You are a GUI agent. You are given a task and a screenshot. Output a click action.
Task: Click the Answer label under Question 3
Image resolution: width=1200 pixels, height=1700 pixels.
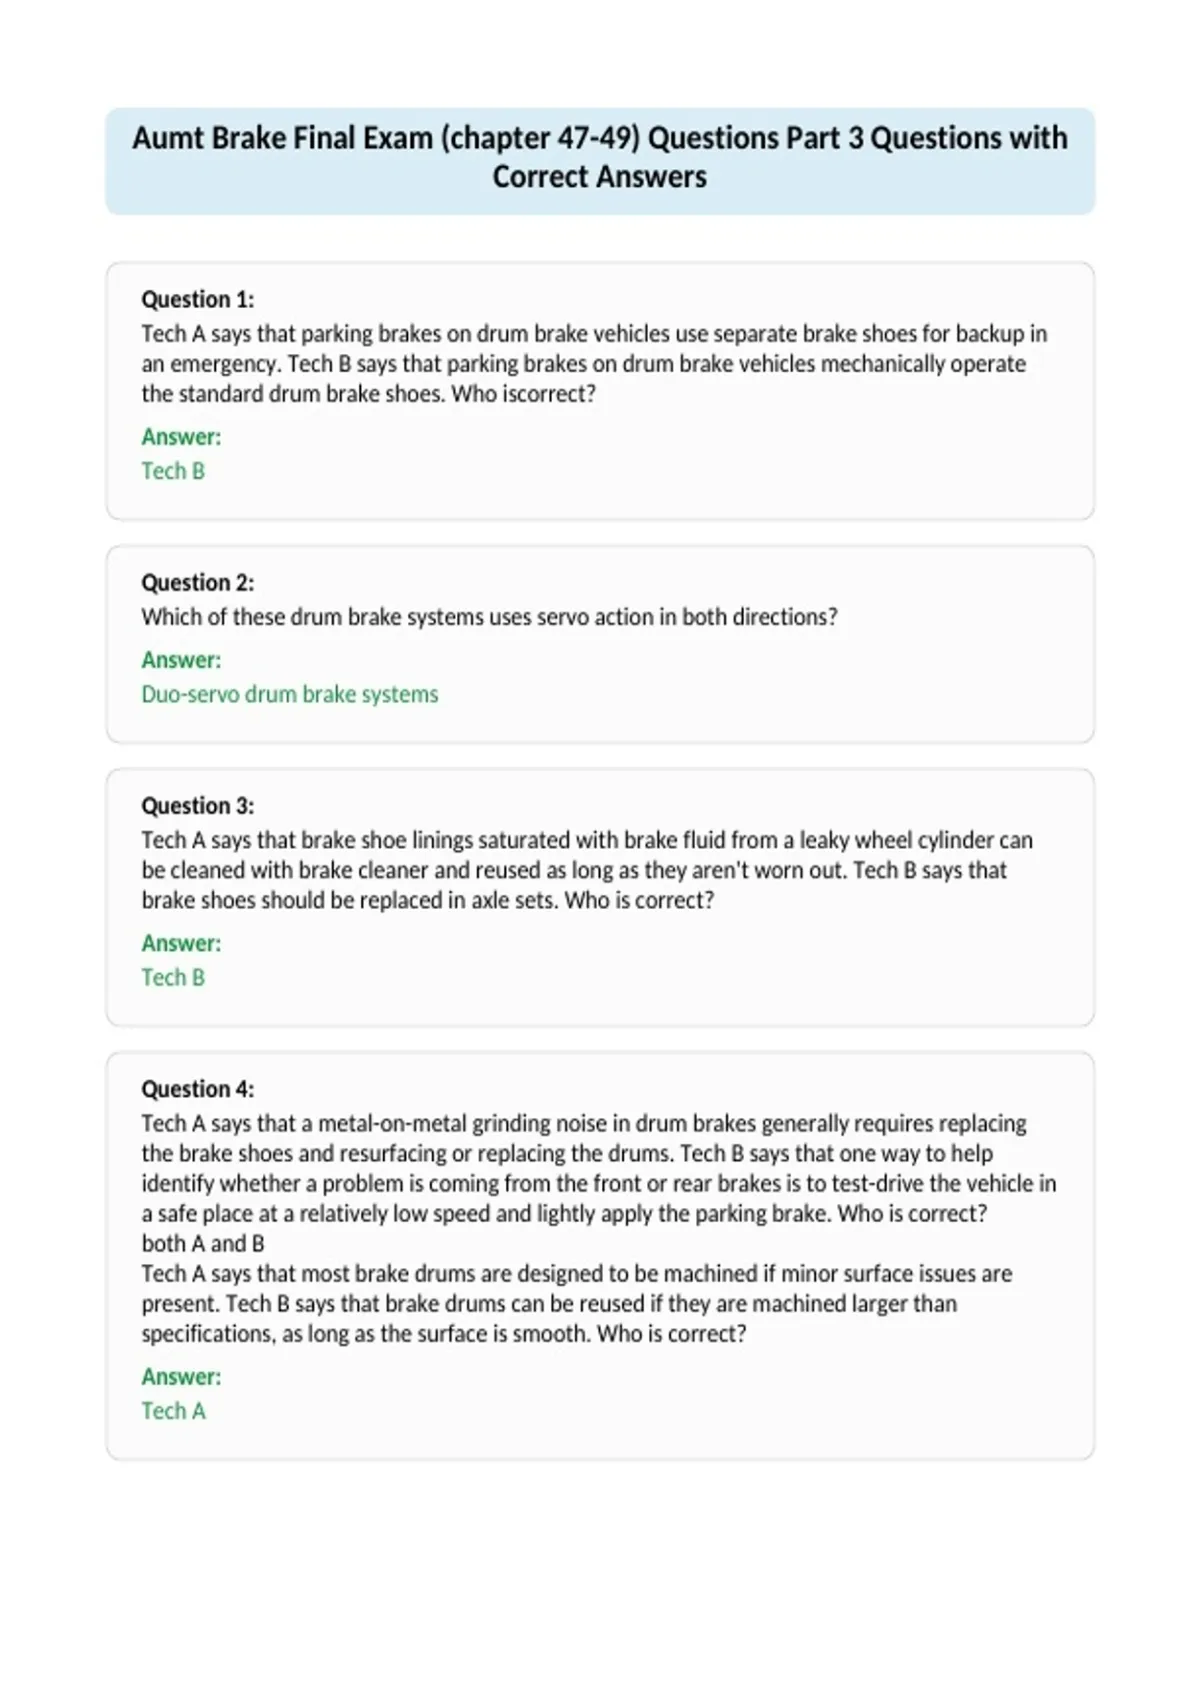pos(181,943)
